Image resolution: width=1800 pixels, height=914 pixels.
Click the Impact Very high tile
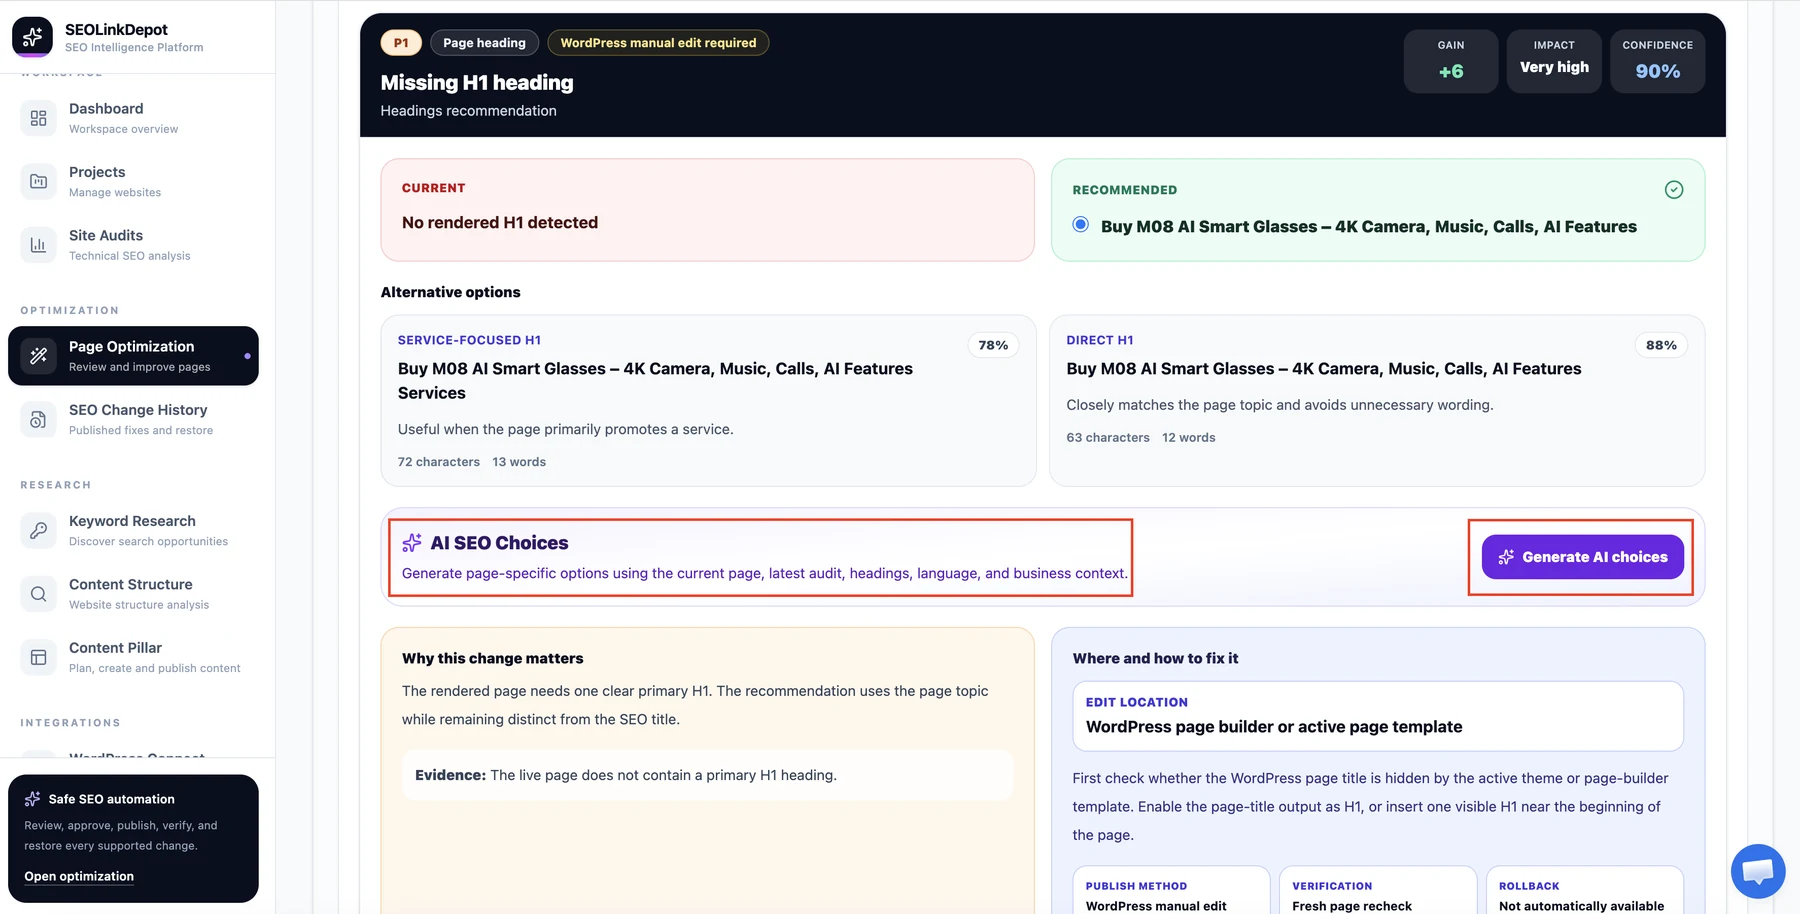click(x=1554, y=61)
